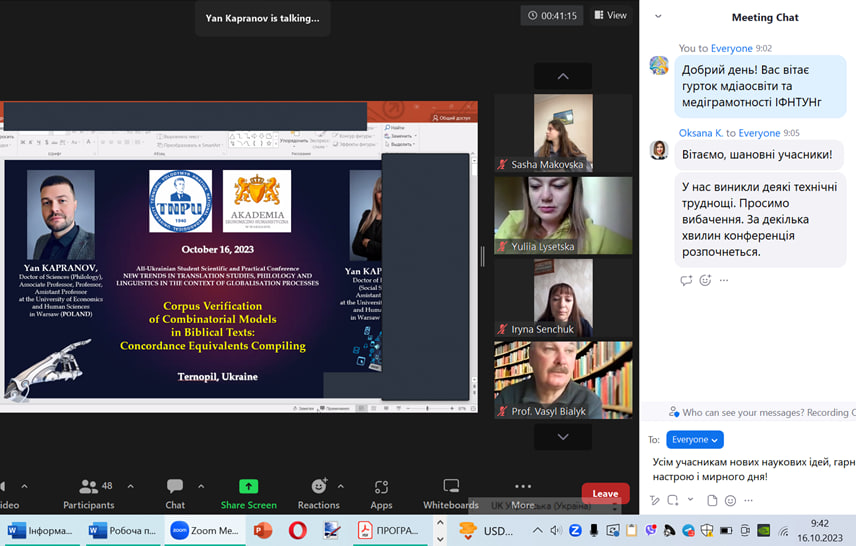
Task: Add emoji reaction to Oksana's message
Action: click(x=705, y=281)
